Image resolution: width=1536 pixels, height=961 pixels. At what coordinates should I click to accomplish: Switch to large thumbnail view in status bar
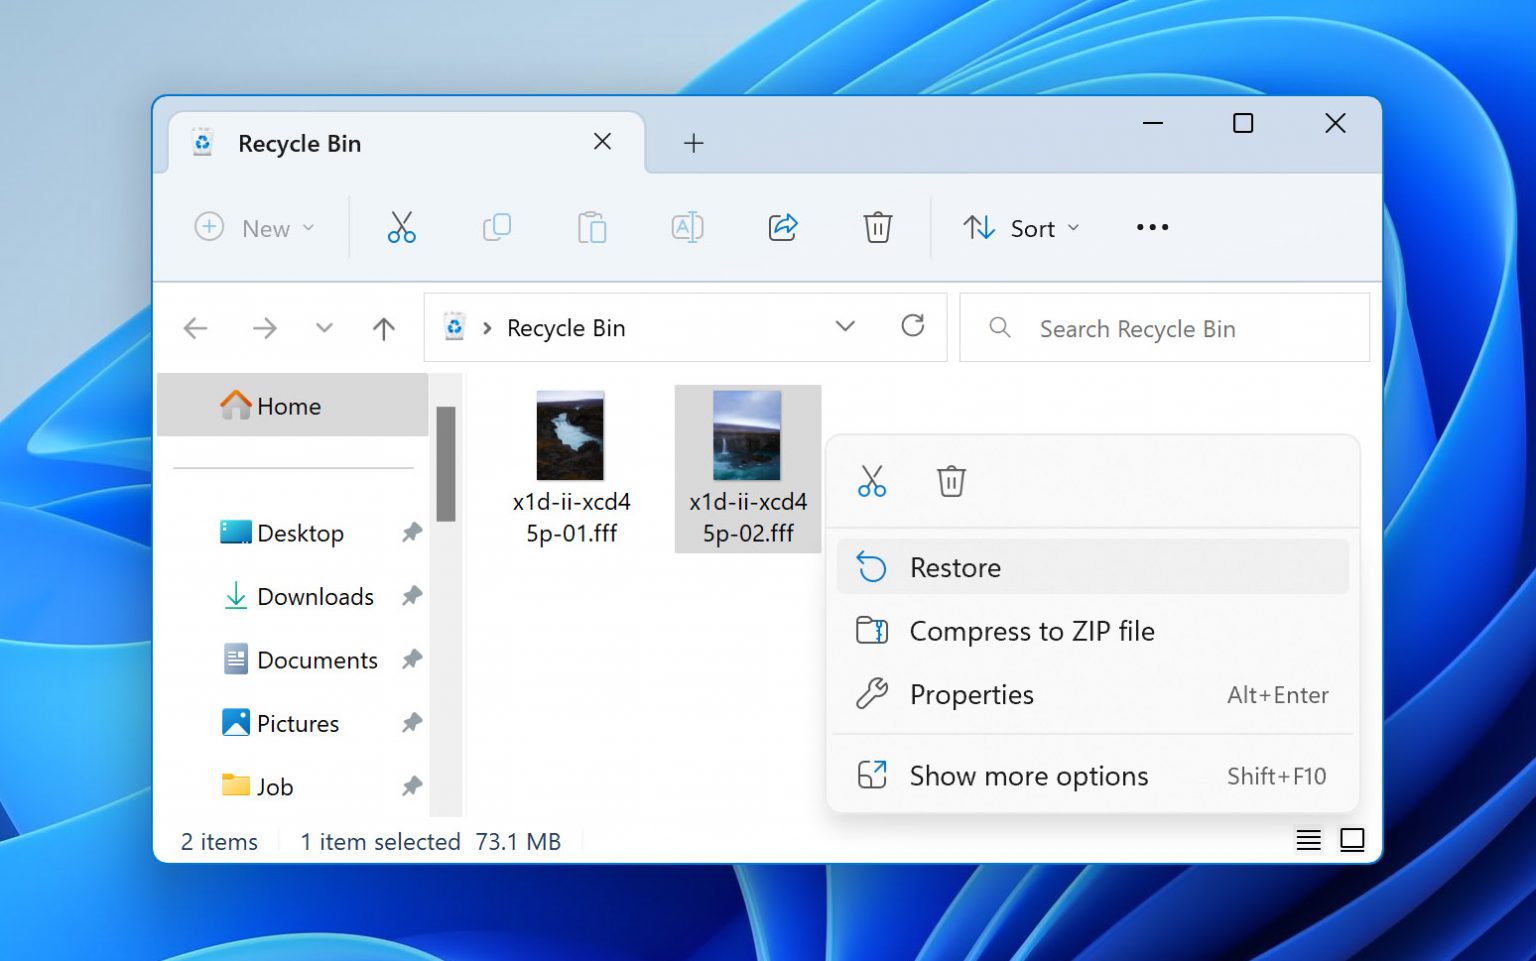click(1353, 841)
